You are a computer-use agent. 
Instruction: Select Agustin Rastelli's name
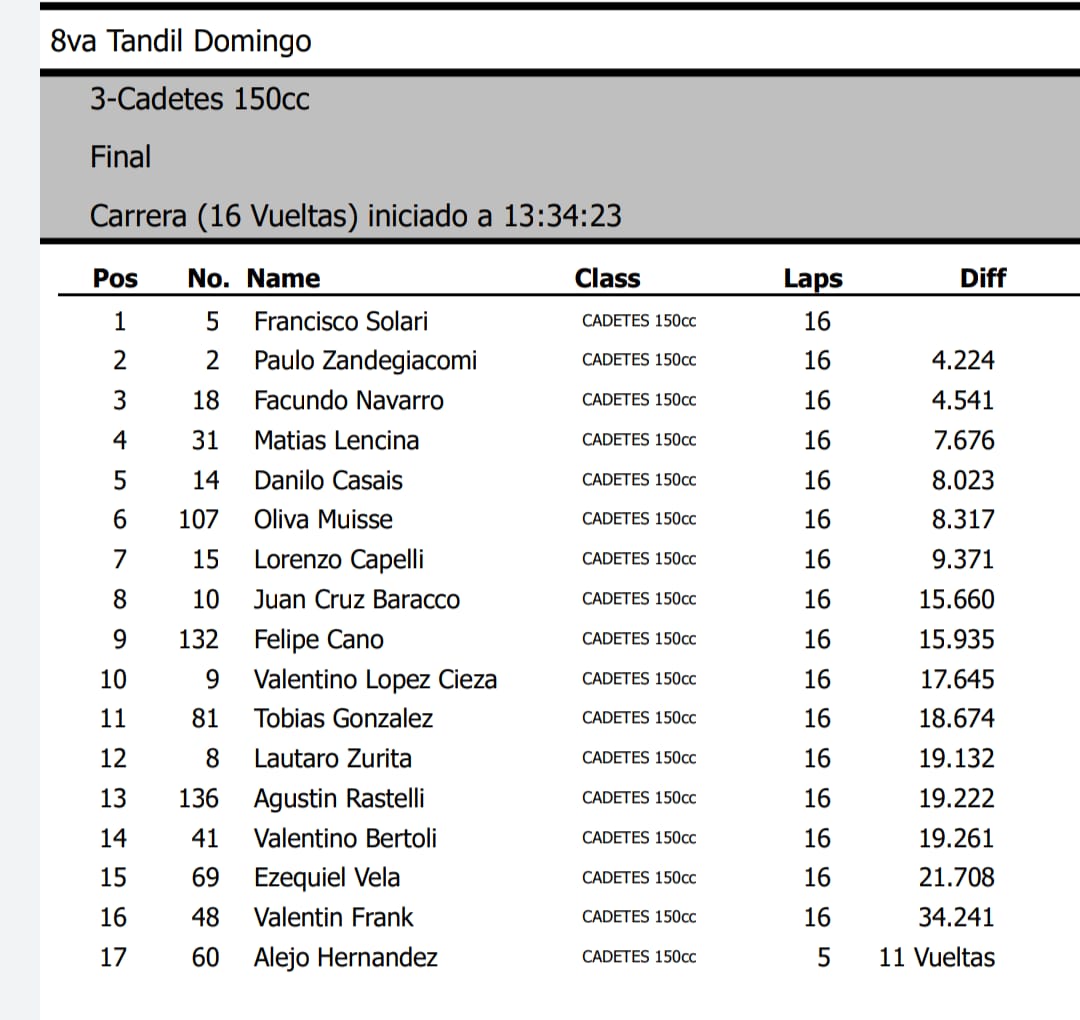pyautogui.click(x=339, y=799)
